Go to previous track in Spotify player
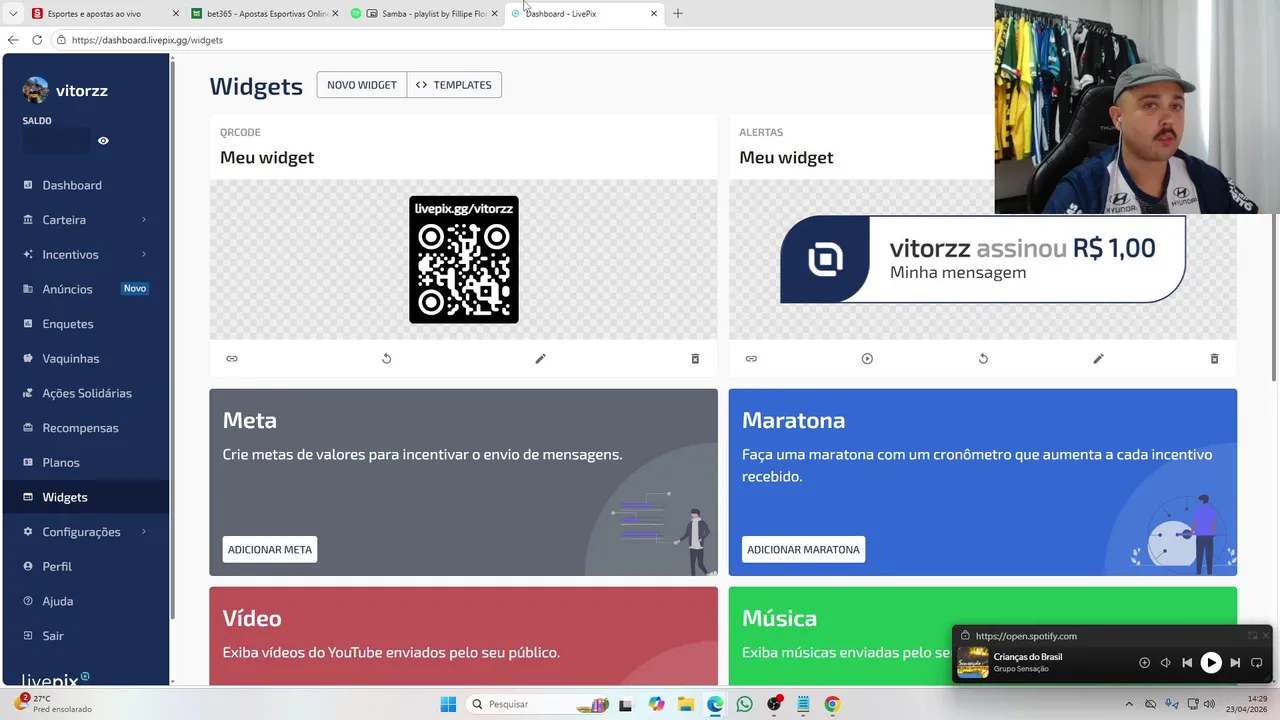This screenshot has width=1280, height=720. click(1187, 662)
